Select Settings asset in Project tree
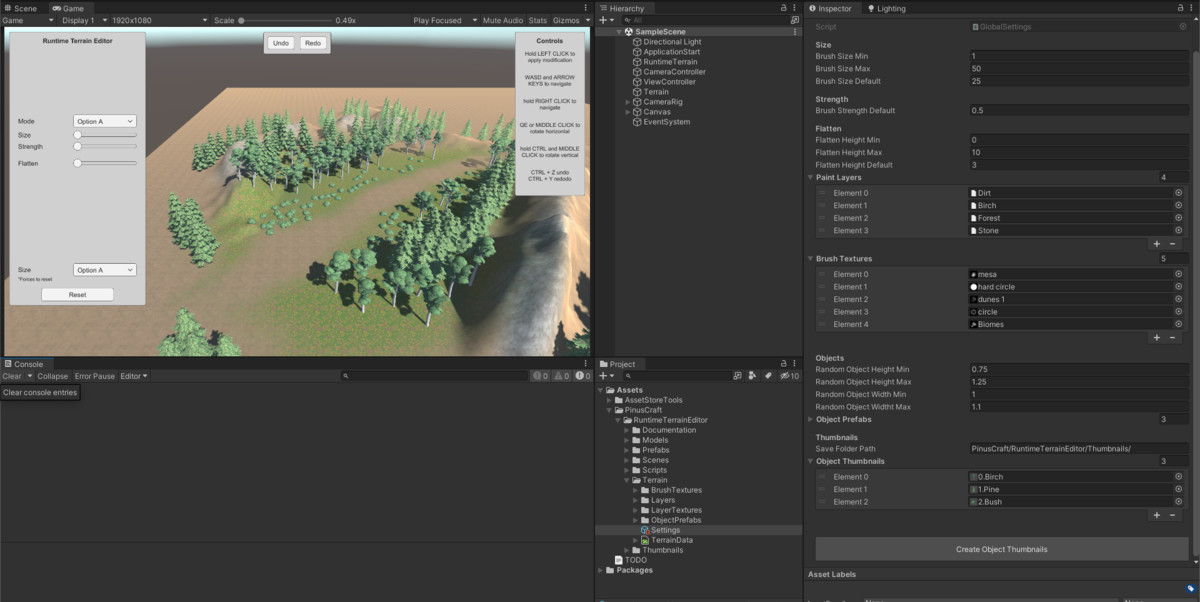Image resolution: width=1200 pixels, height=602 pixels. [x=665, y=530]
